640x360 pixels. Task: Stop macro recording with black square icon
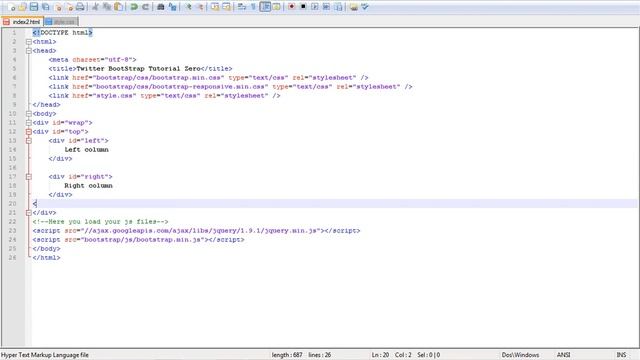[303, 7]
